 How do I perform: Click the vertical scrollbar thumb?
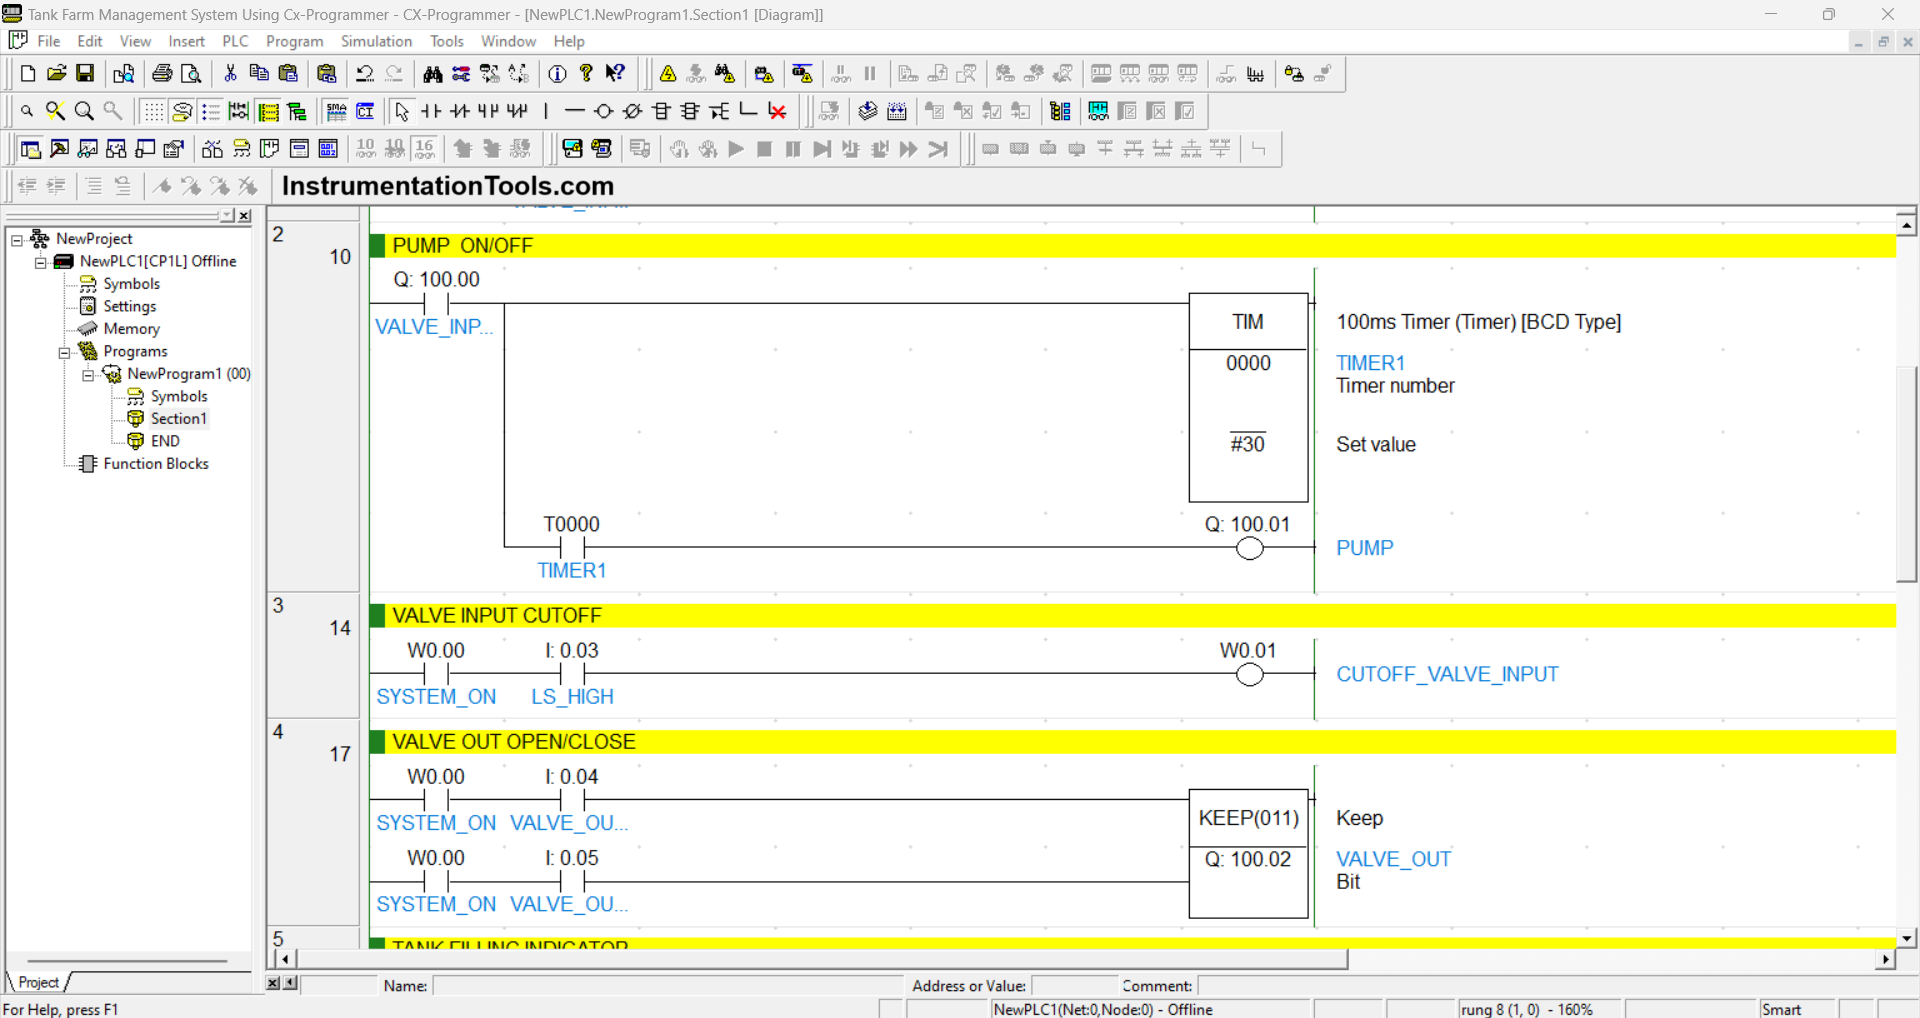1907,474
